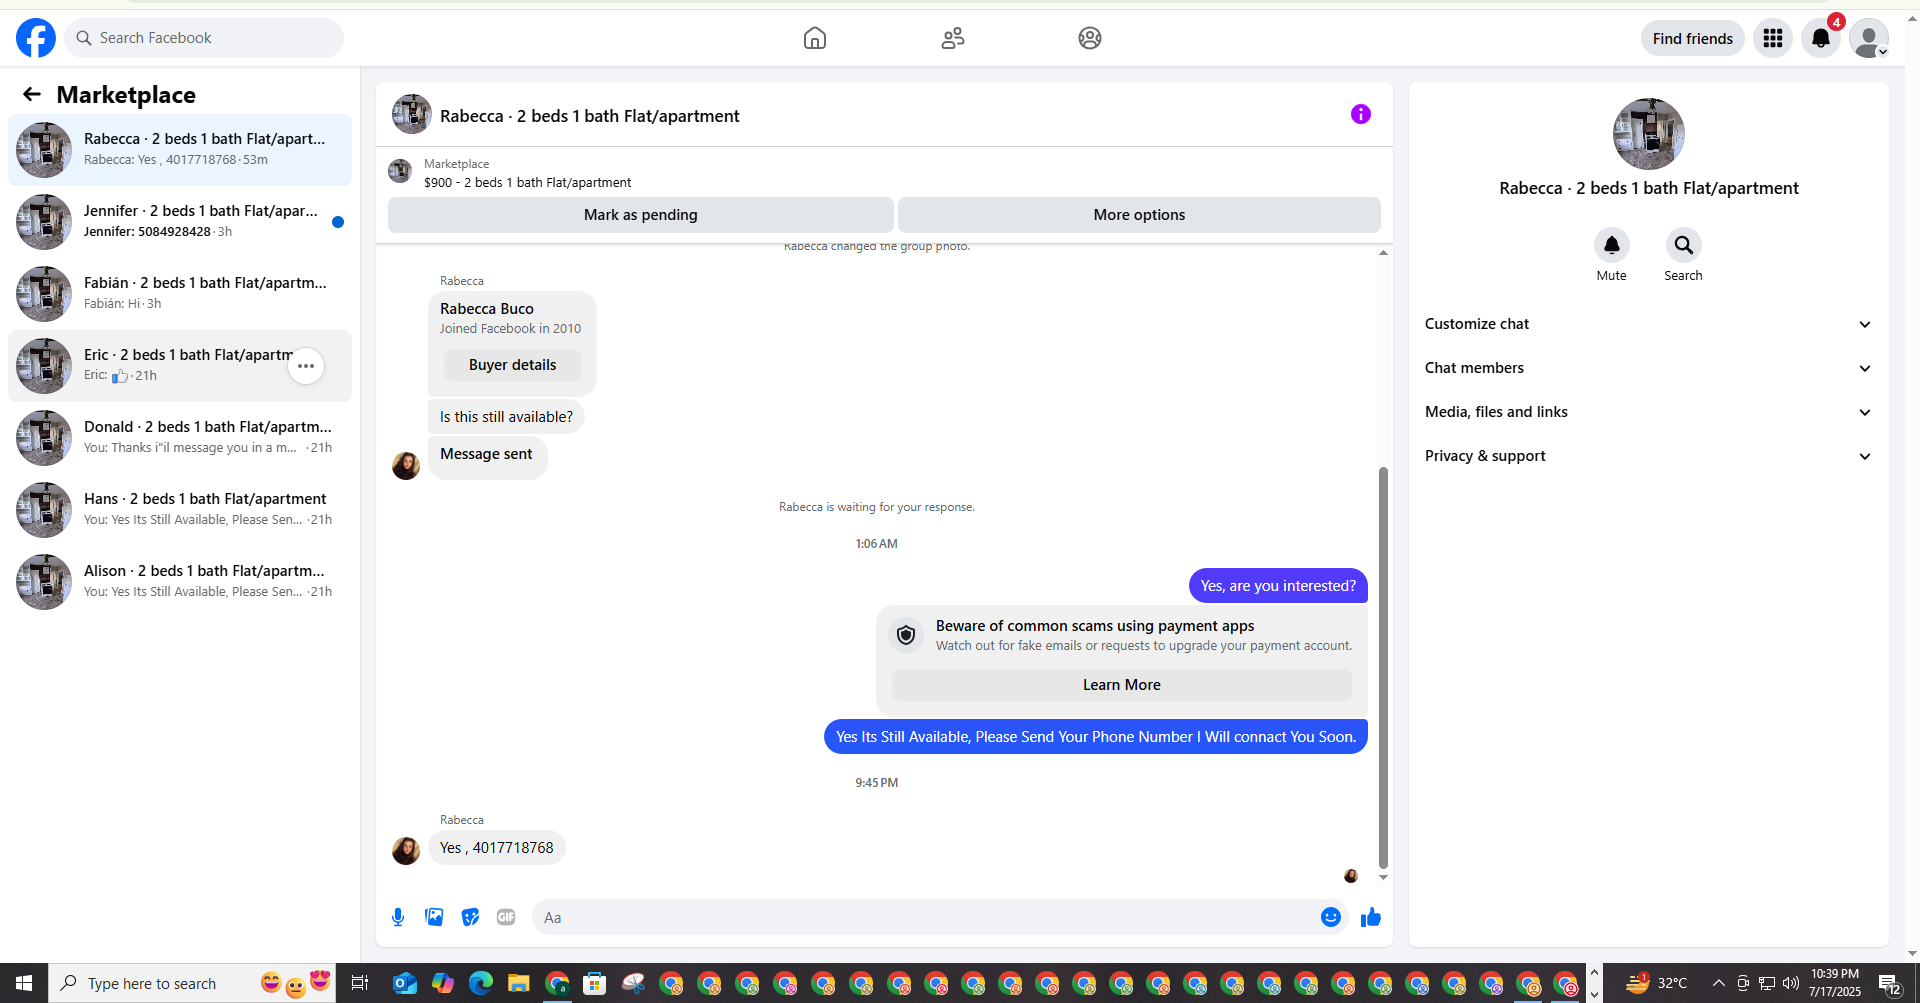Choose a sticker from the sticker icon
Viewport: 1920px width, 1003px height.
tap(470, 917)
